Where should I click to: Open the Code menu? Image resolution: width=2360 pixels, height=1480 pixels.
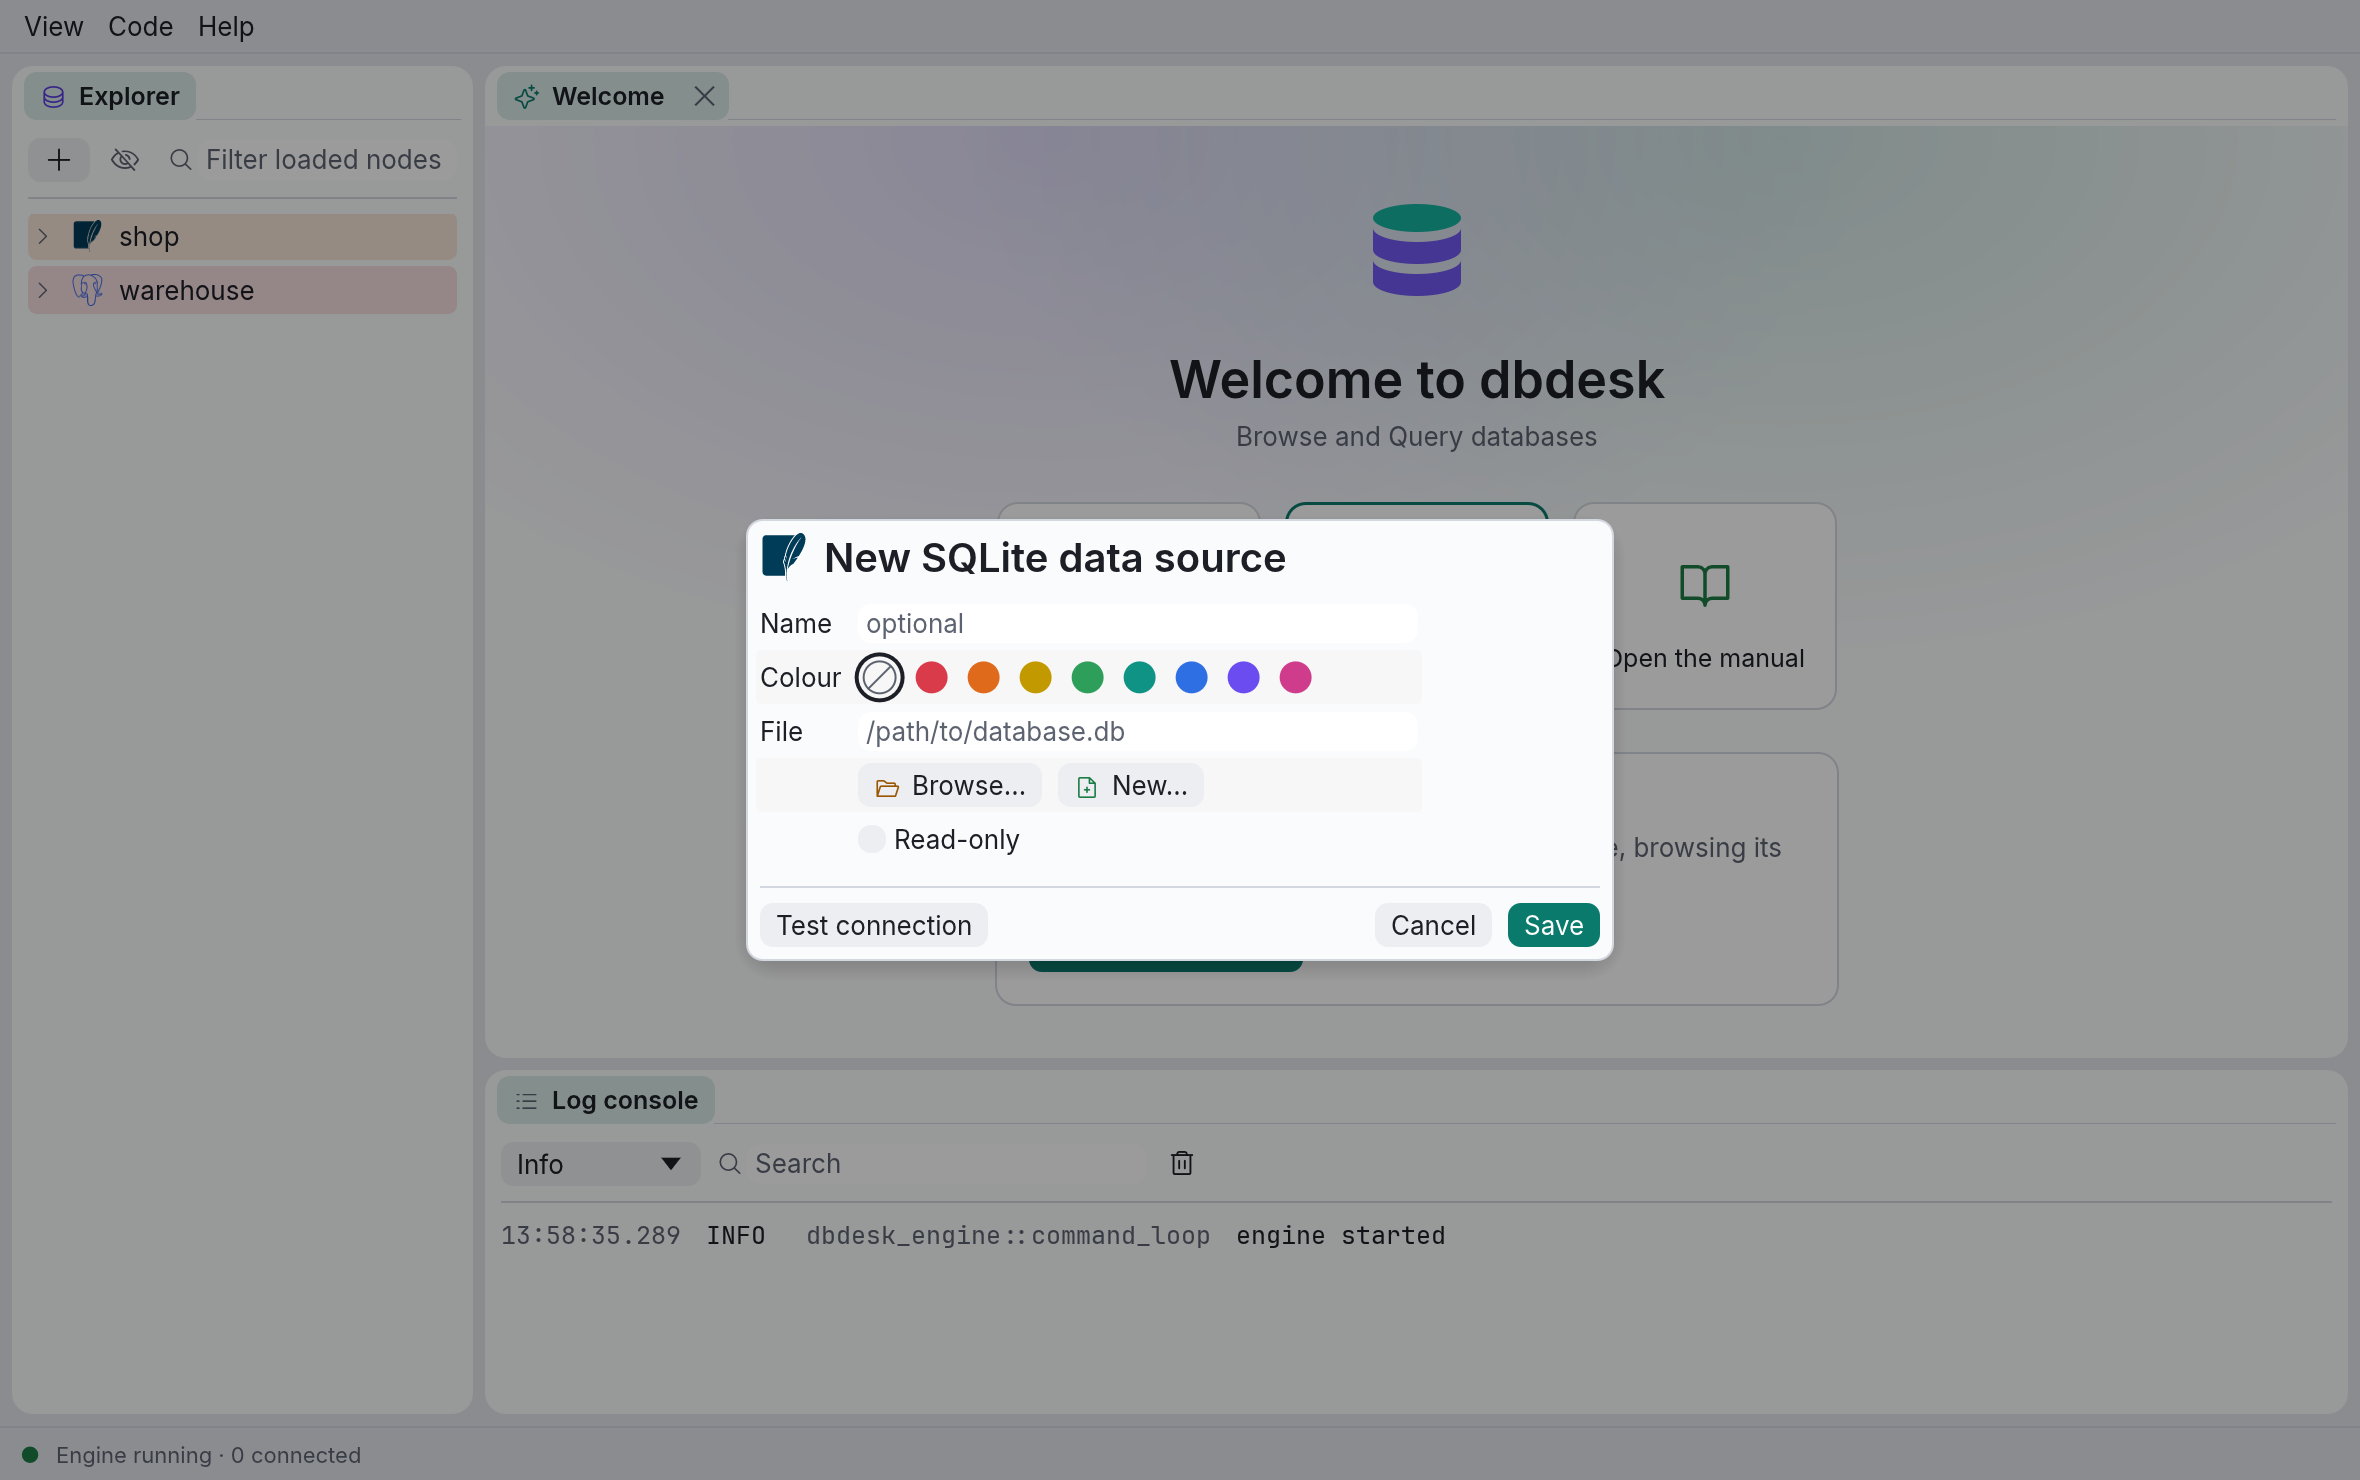point(140,26)
